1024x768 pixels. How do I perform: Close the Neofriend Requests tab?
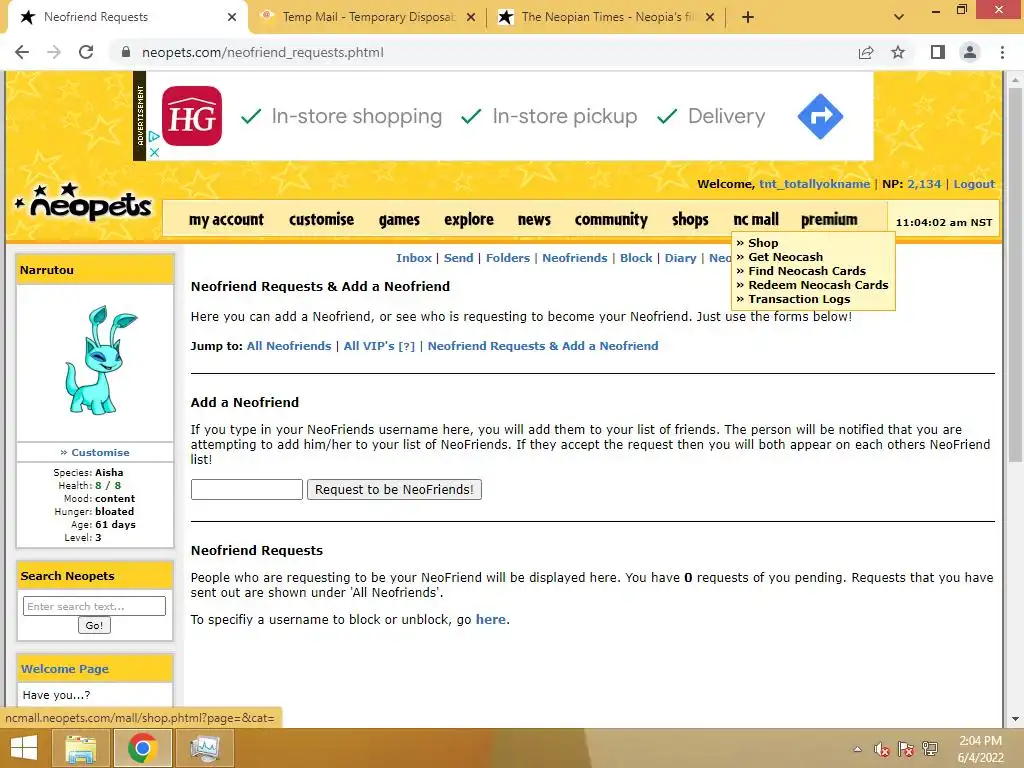click(x=232, y=18)
